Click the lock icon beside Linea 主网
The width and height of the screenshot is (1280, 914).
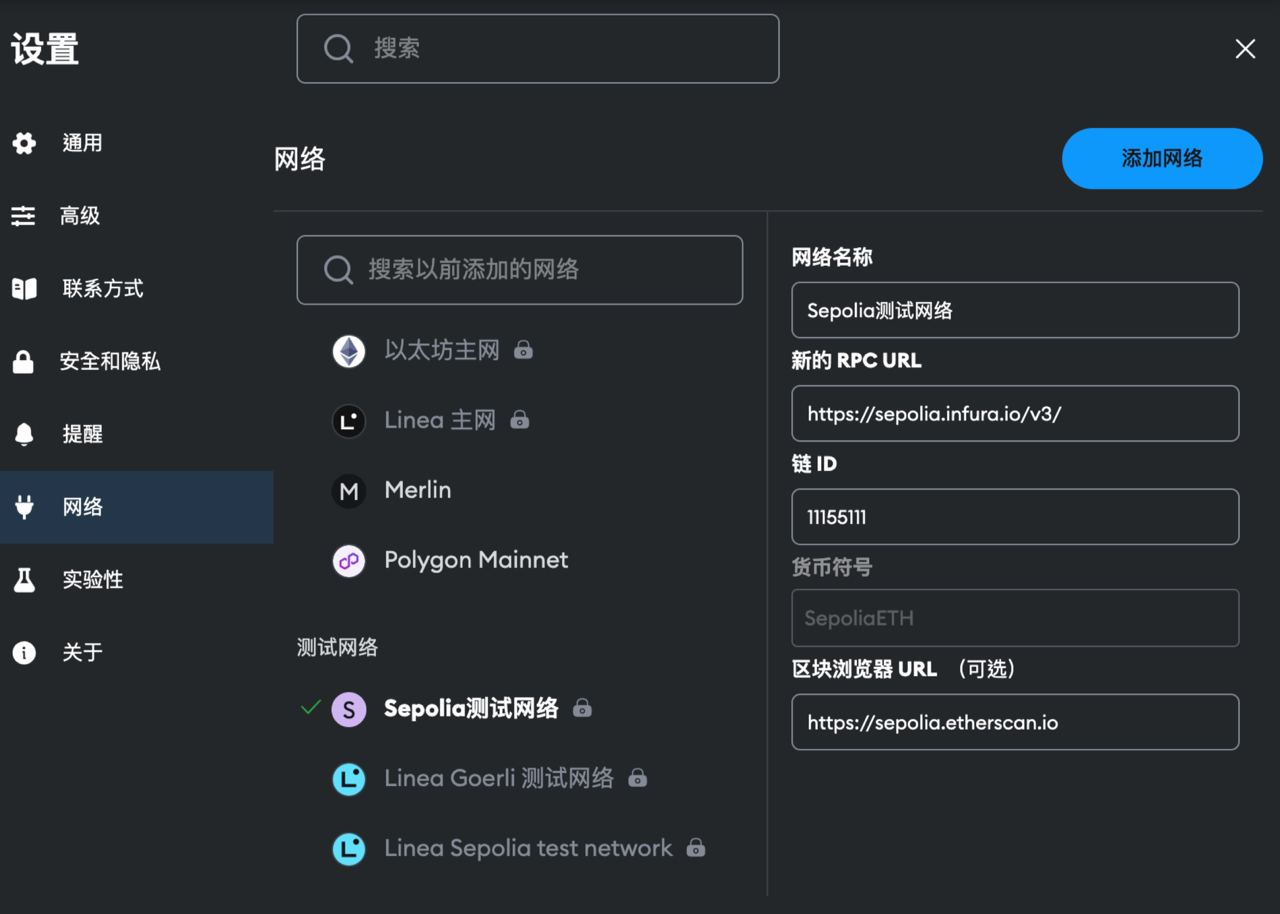[x=519, y=420]
